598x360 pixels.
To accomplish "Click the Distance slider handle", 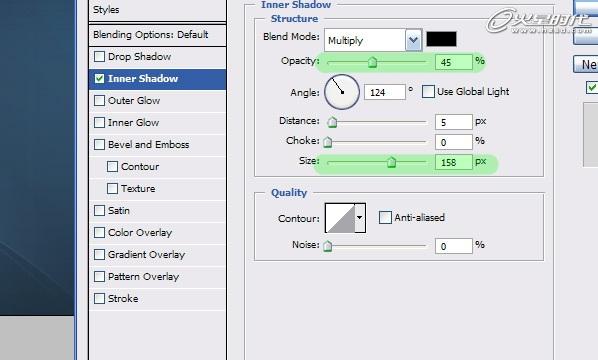I will click(332, 122).
